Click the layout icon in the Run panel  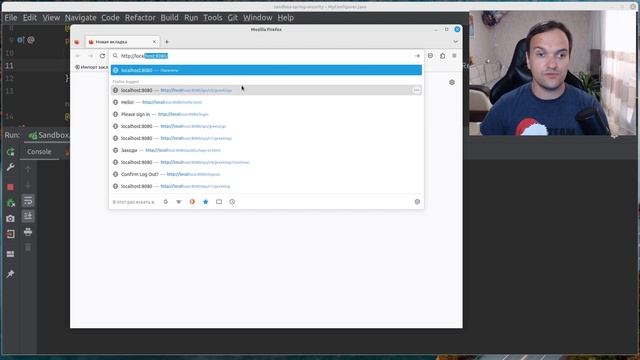pos(11,253)
